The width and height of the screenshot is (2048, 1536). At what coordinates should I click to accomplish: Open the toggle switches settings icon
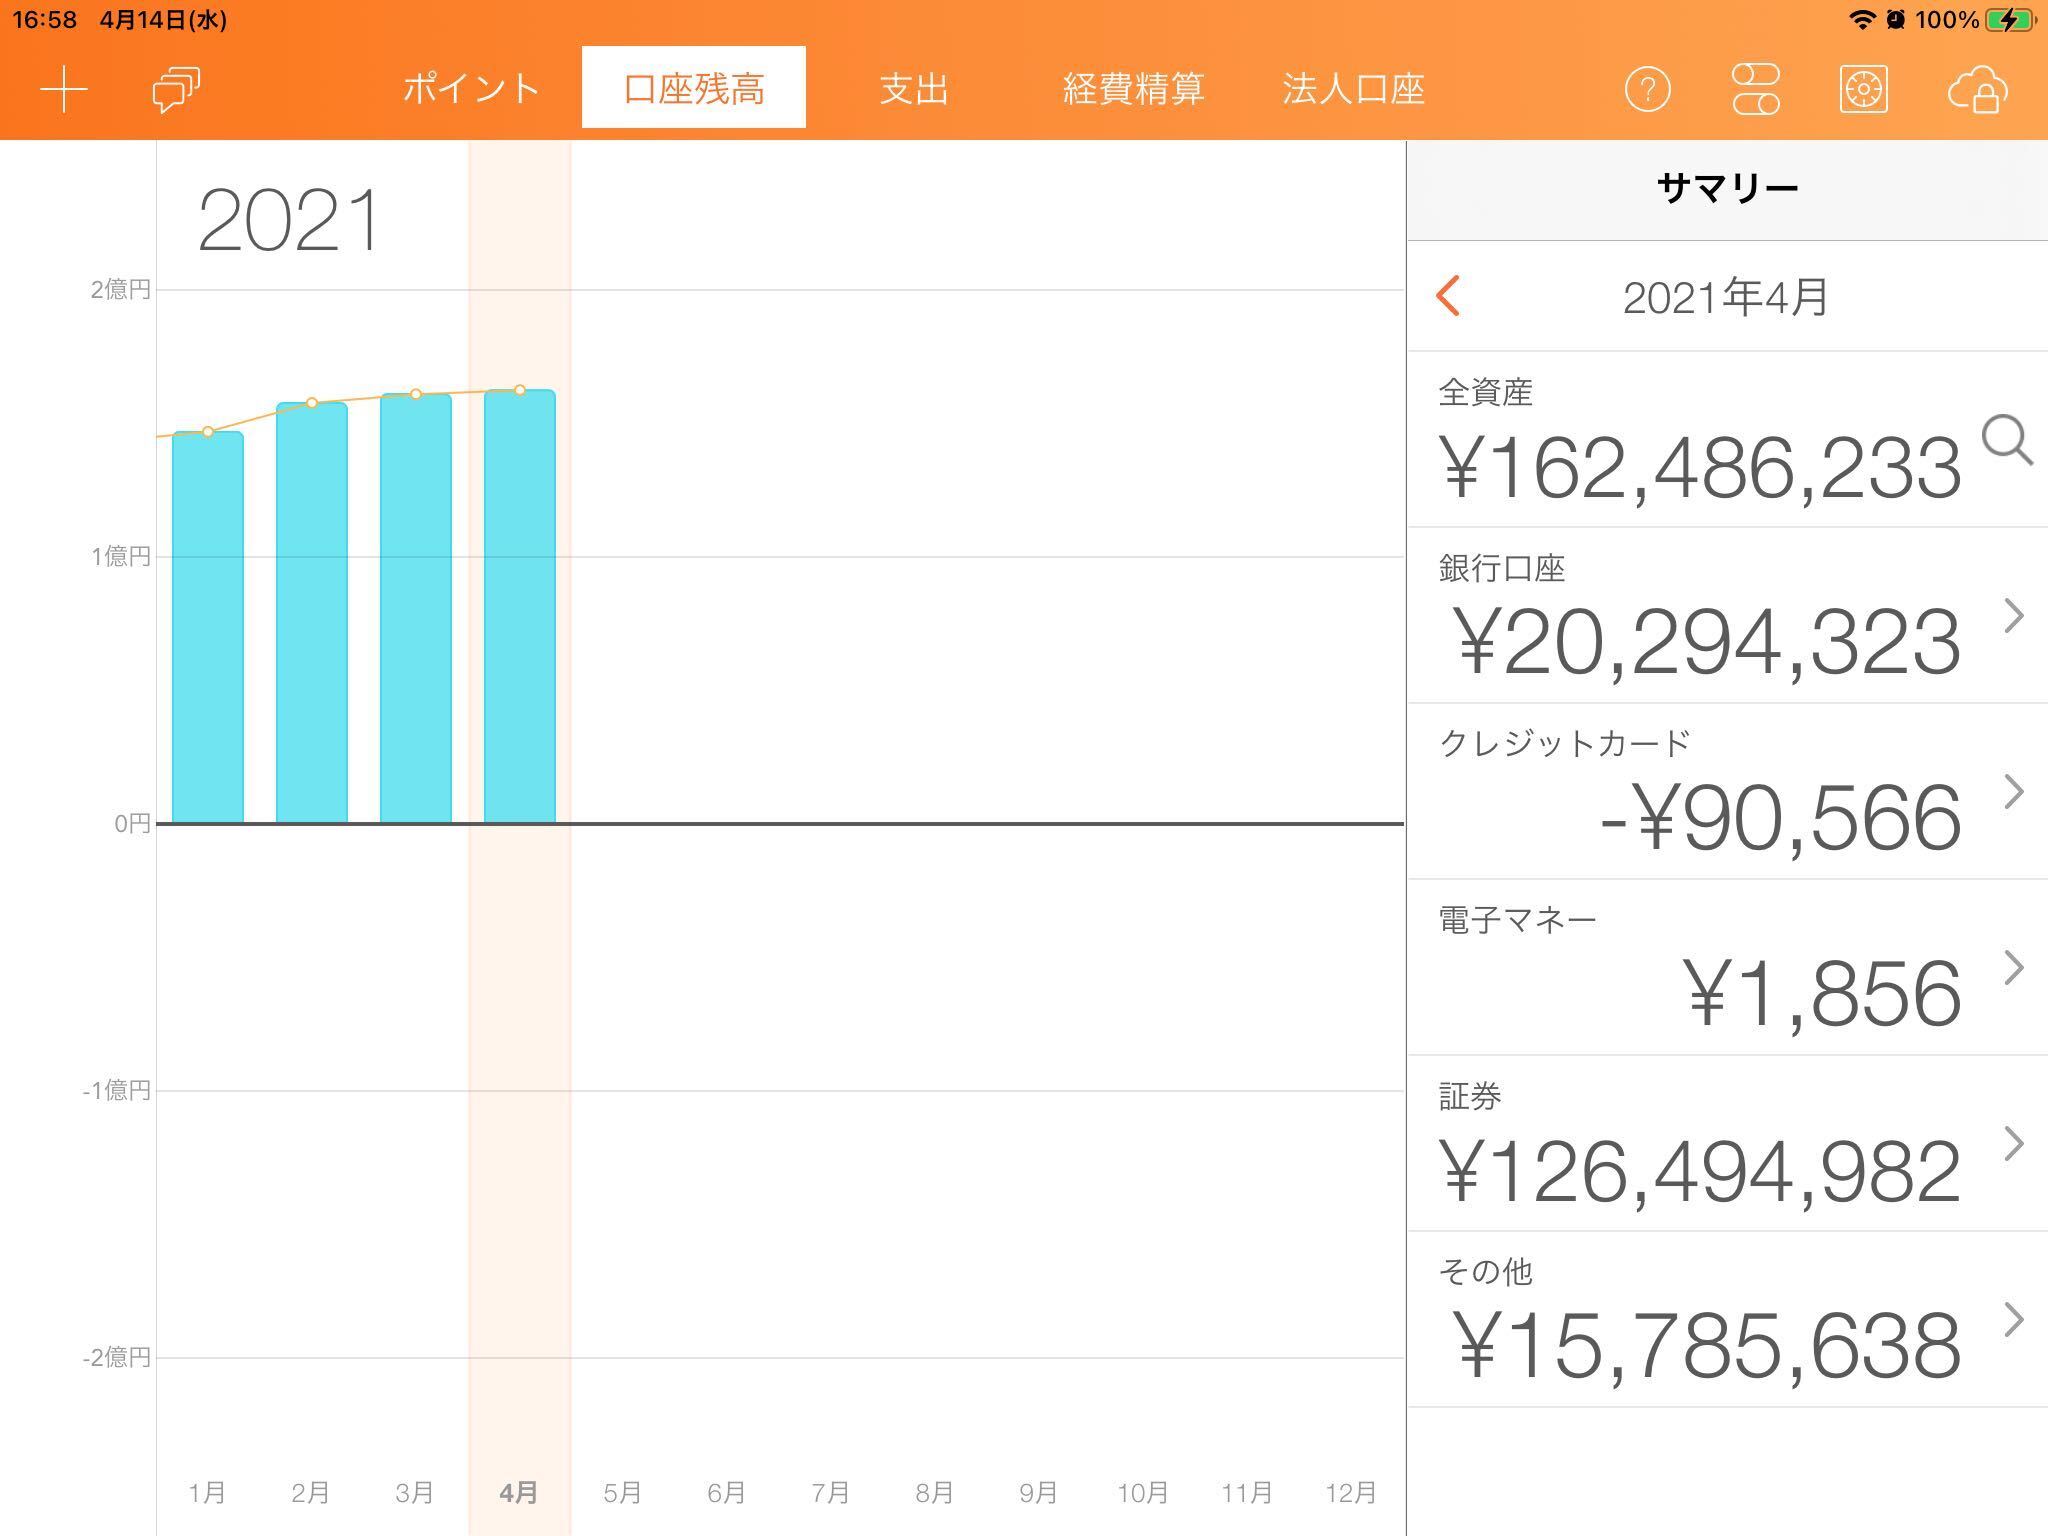click(1756, 90)
